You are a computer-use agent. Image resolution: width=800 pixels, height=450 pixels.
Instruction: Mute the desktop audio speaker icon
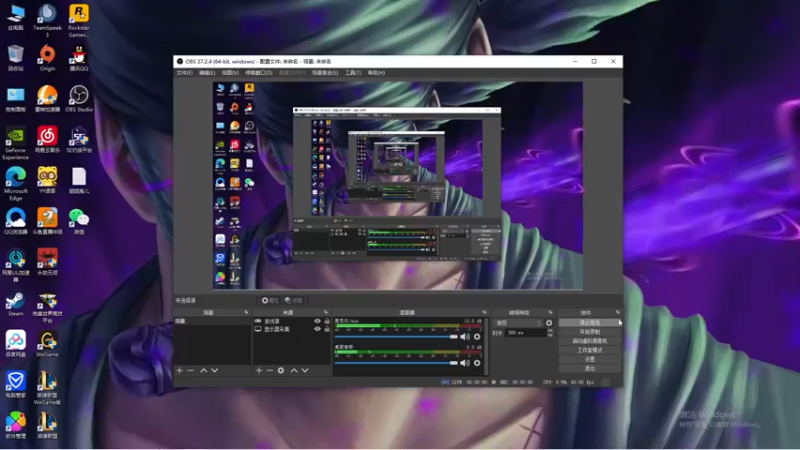click(x=465, y=363)
